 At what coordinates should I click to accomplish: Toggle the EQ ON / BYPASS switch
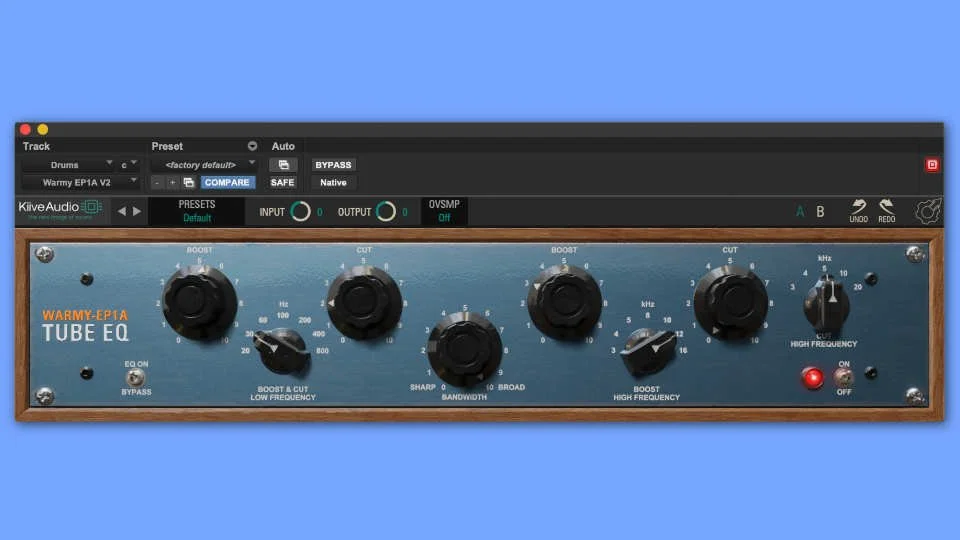tap(135, 377)
